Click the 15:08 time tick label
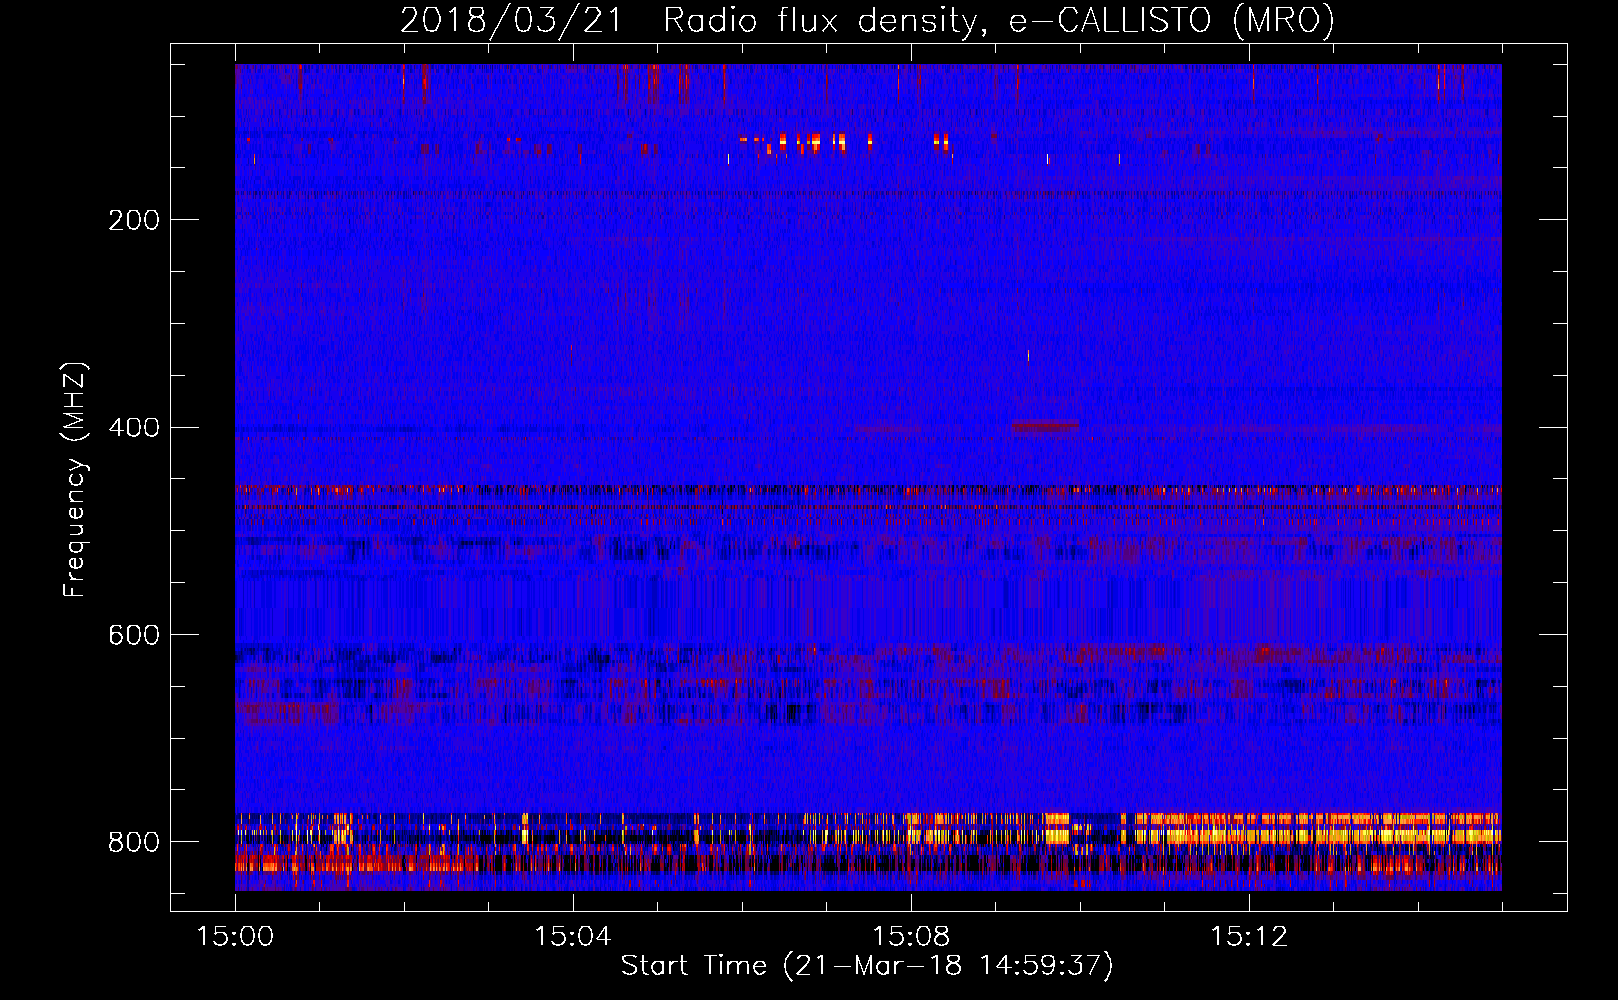The width and height of the screenshot is (1618, 1000). point(910,937)
